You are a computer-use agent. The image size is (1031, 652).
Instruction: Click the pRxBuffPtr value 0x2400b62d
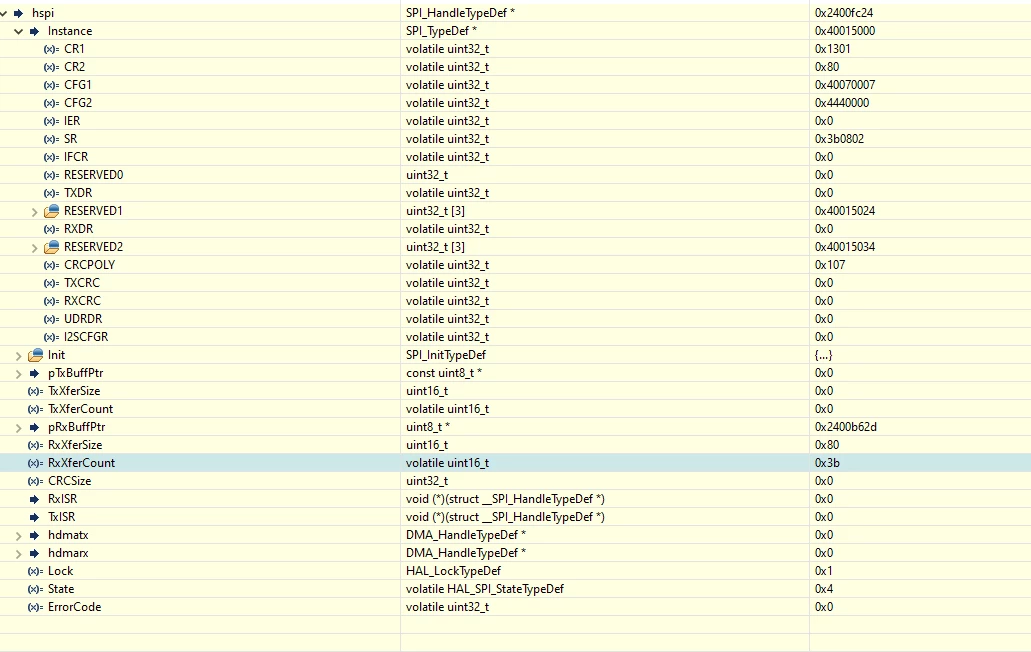pyautogui.click(x=846, y=427)
